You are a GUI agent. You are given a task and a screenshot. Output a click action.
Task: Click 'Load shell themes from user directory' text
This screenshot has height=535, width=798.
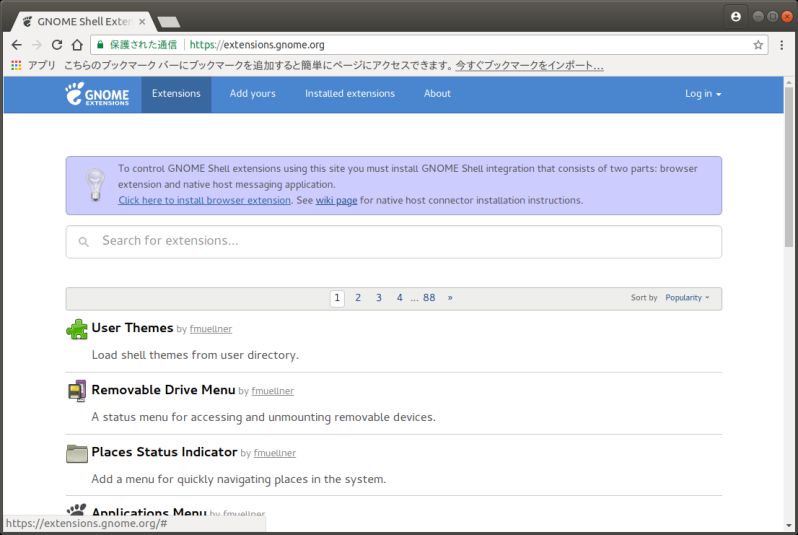point(195,355)
